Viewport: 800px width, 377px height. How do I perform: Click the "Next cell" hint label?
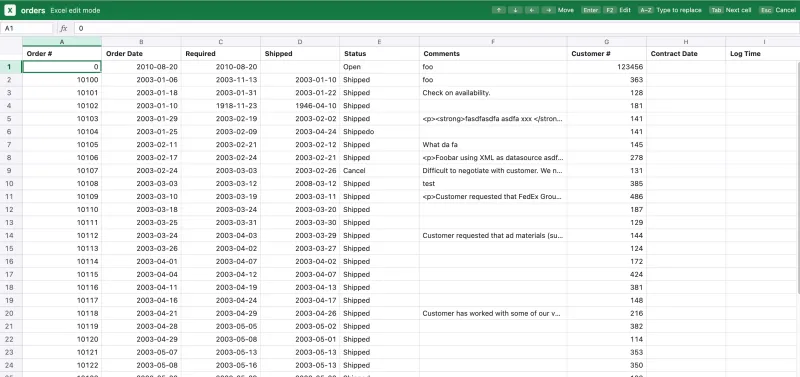pos(739,10)
